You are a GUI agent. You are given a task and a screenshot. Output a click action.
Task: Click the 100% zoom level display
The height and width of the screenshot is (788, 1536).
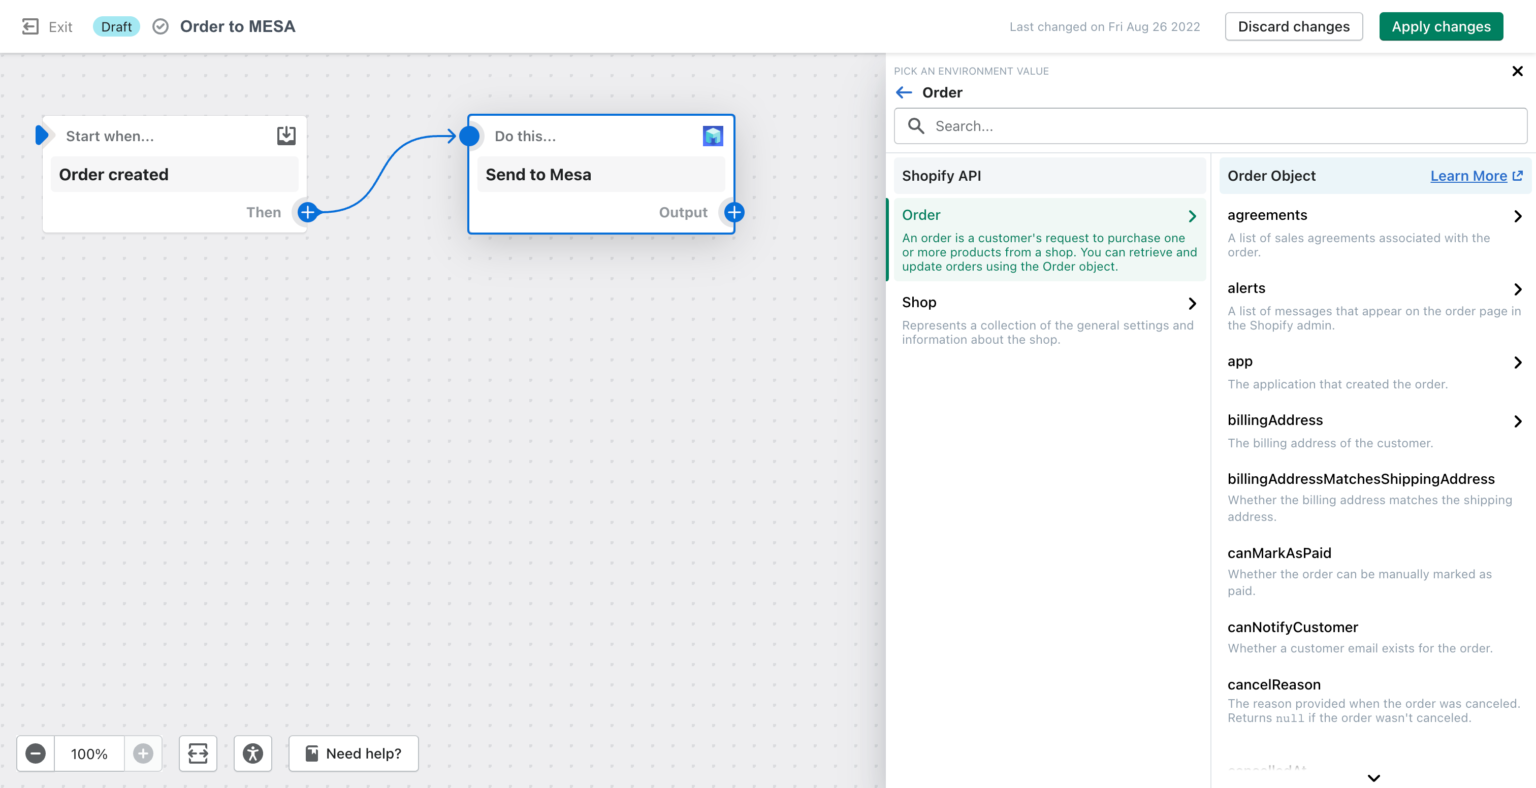[89, 754]
